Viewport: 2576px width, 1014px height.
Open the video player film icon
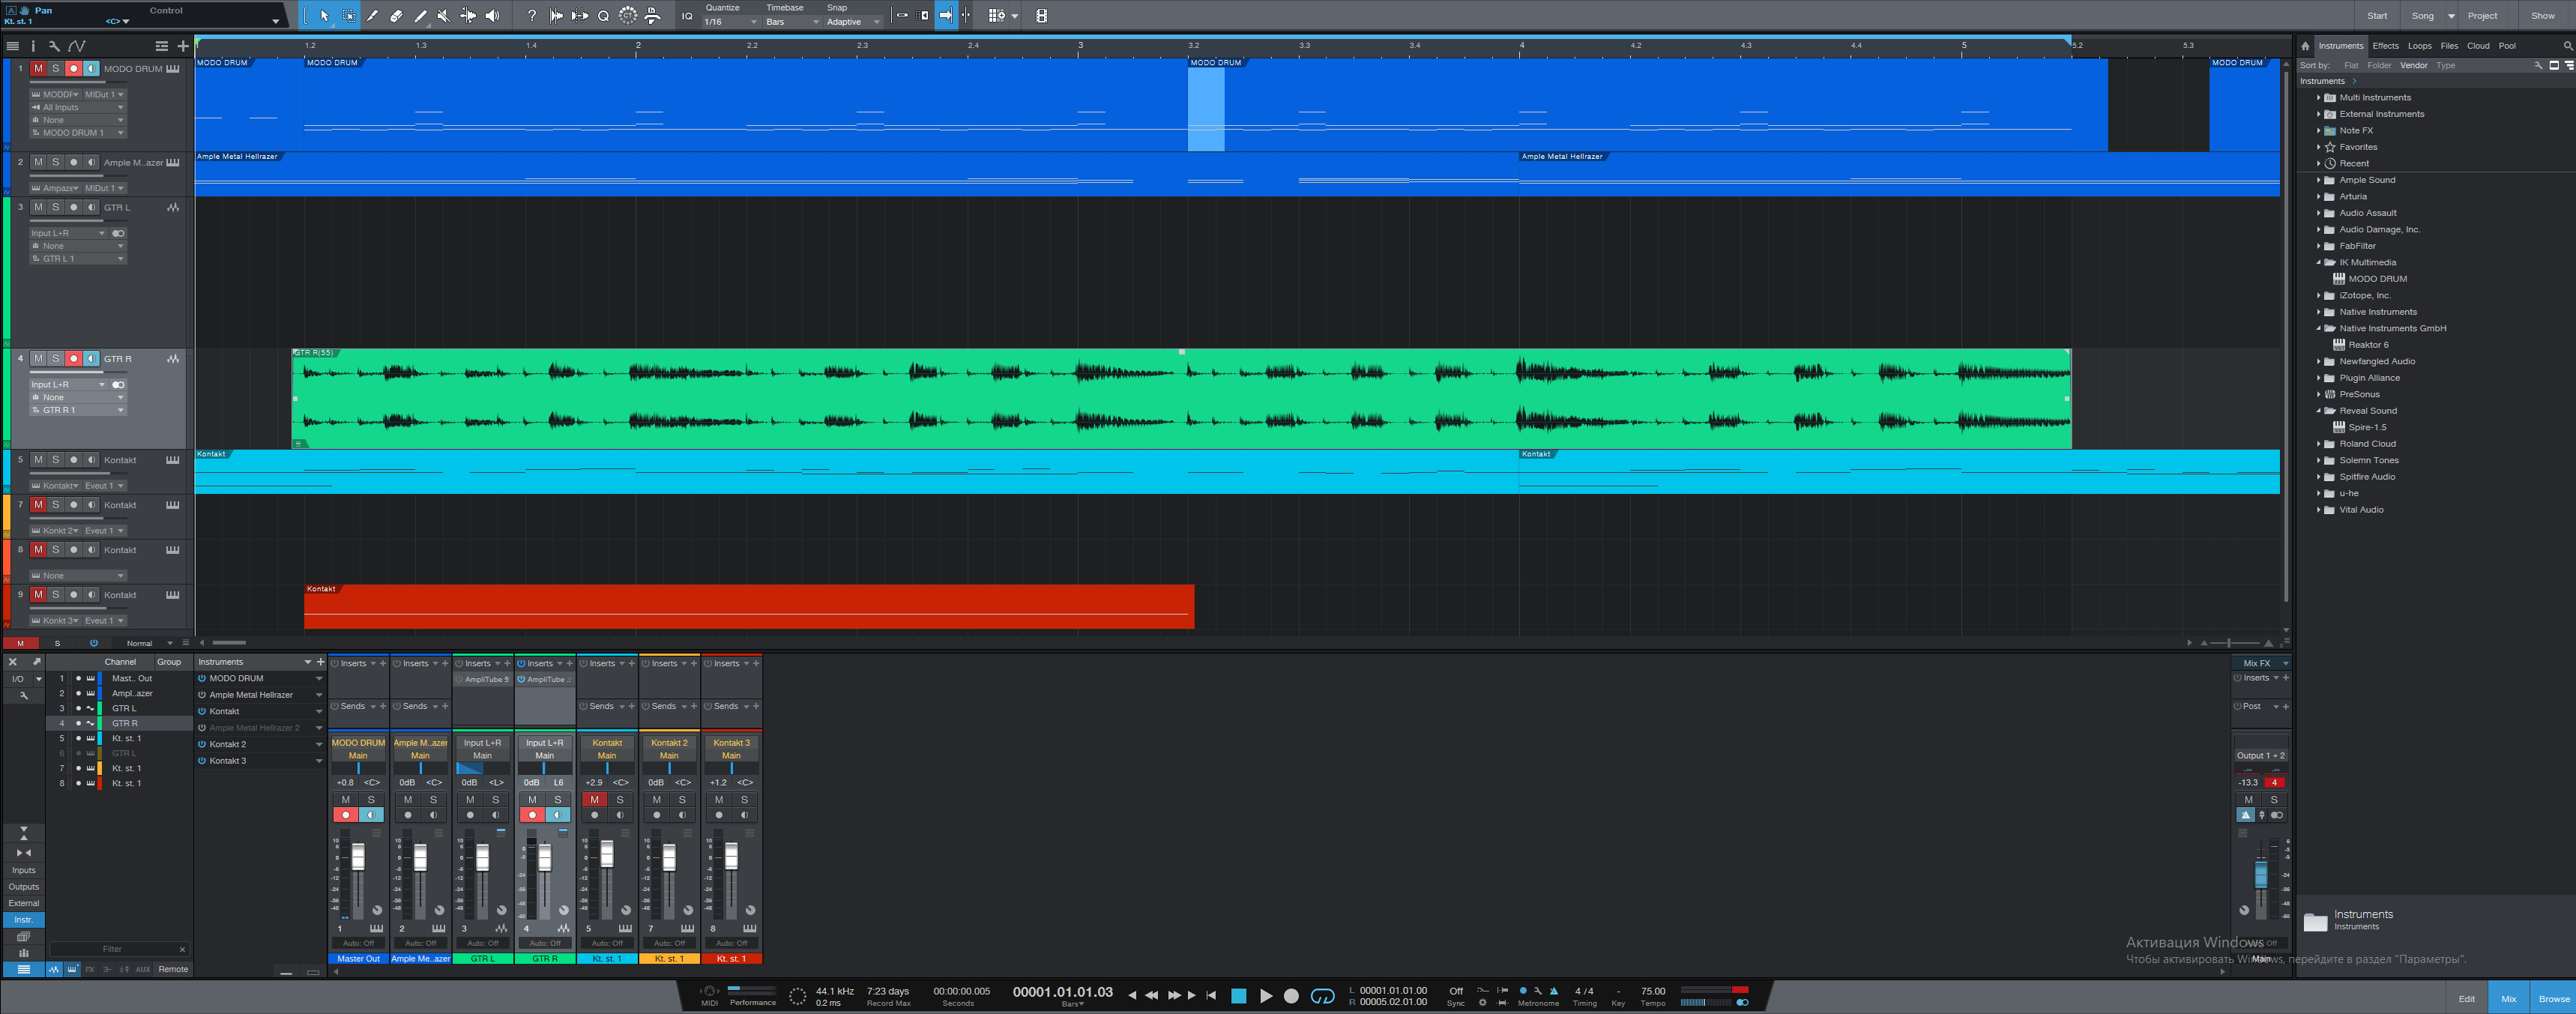pos(1041,16)
